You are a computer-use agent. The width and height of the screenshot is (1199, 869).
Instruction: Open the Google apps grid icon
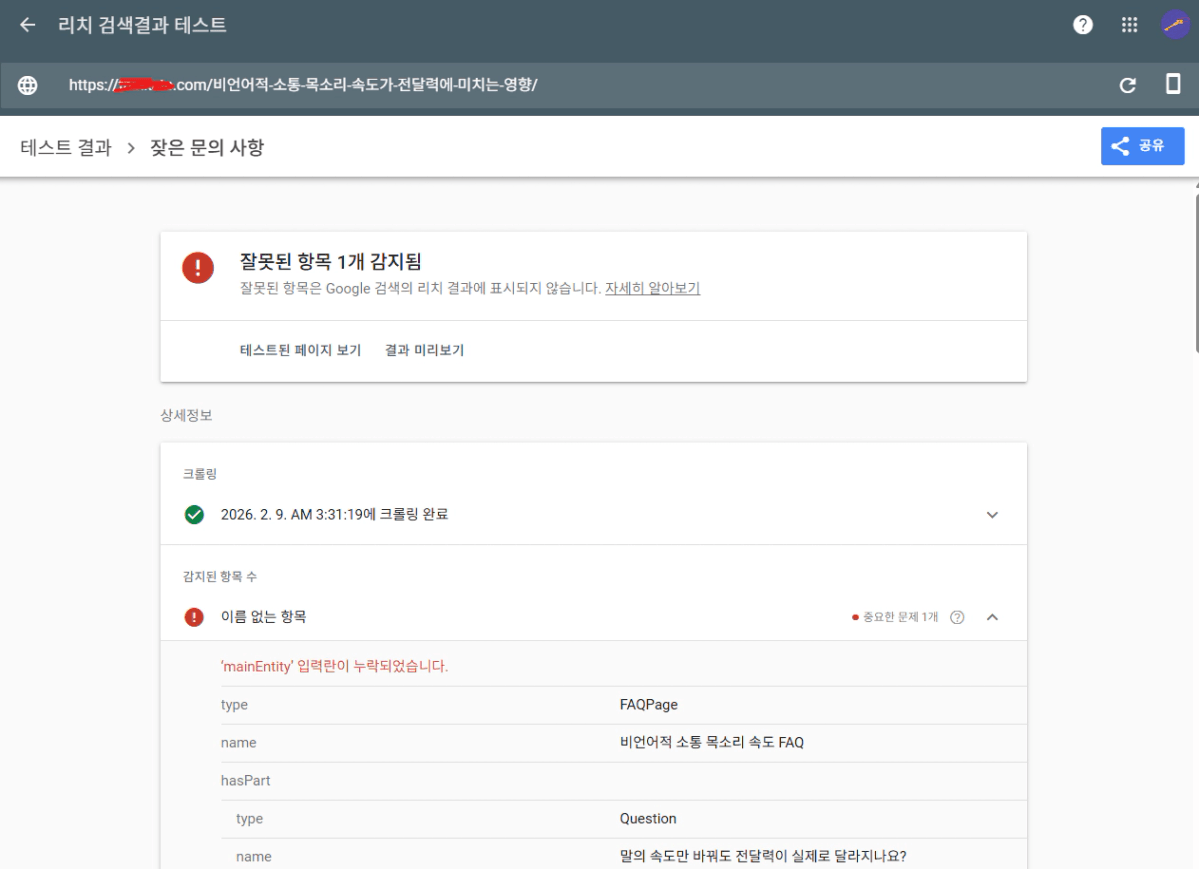pos(1129,25)
